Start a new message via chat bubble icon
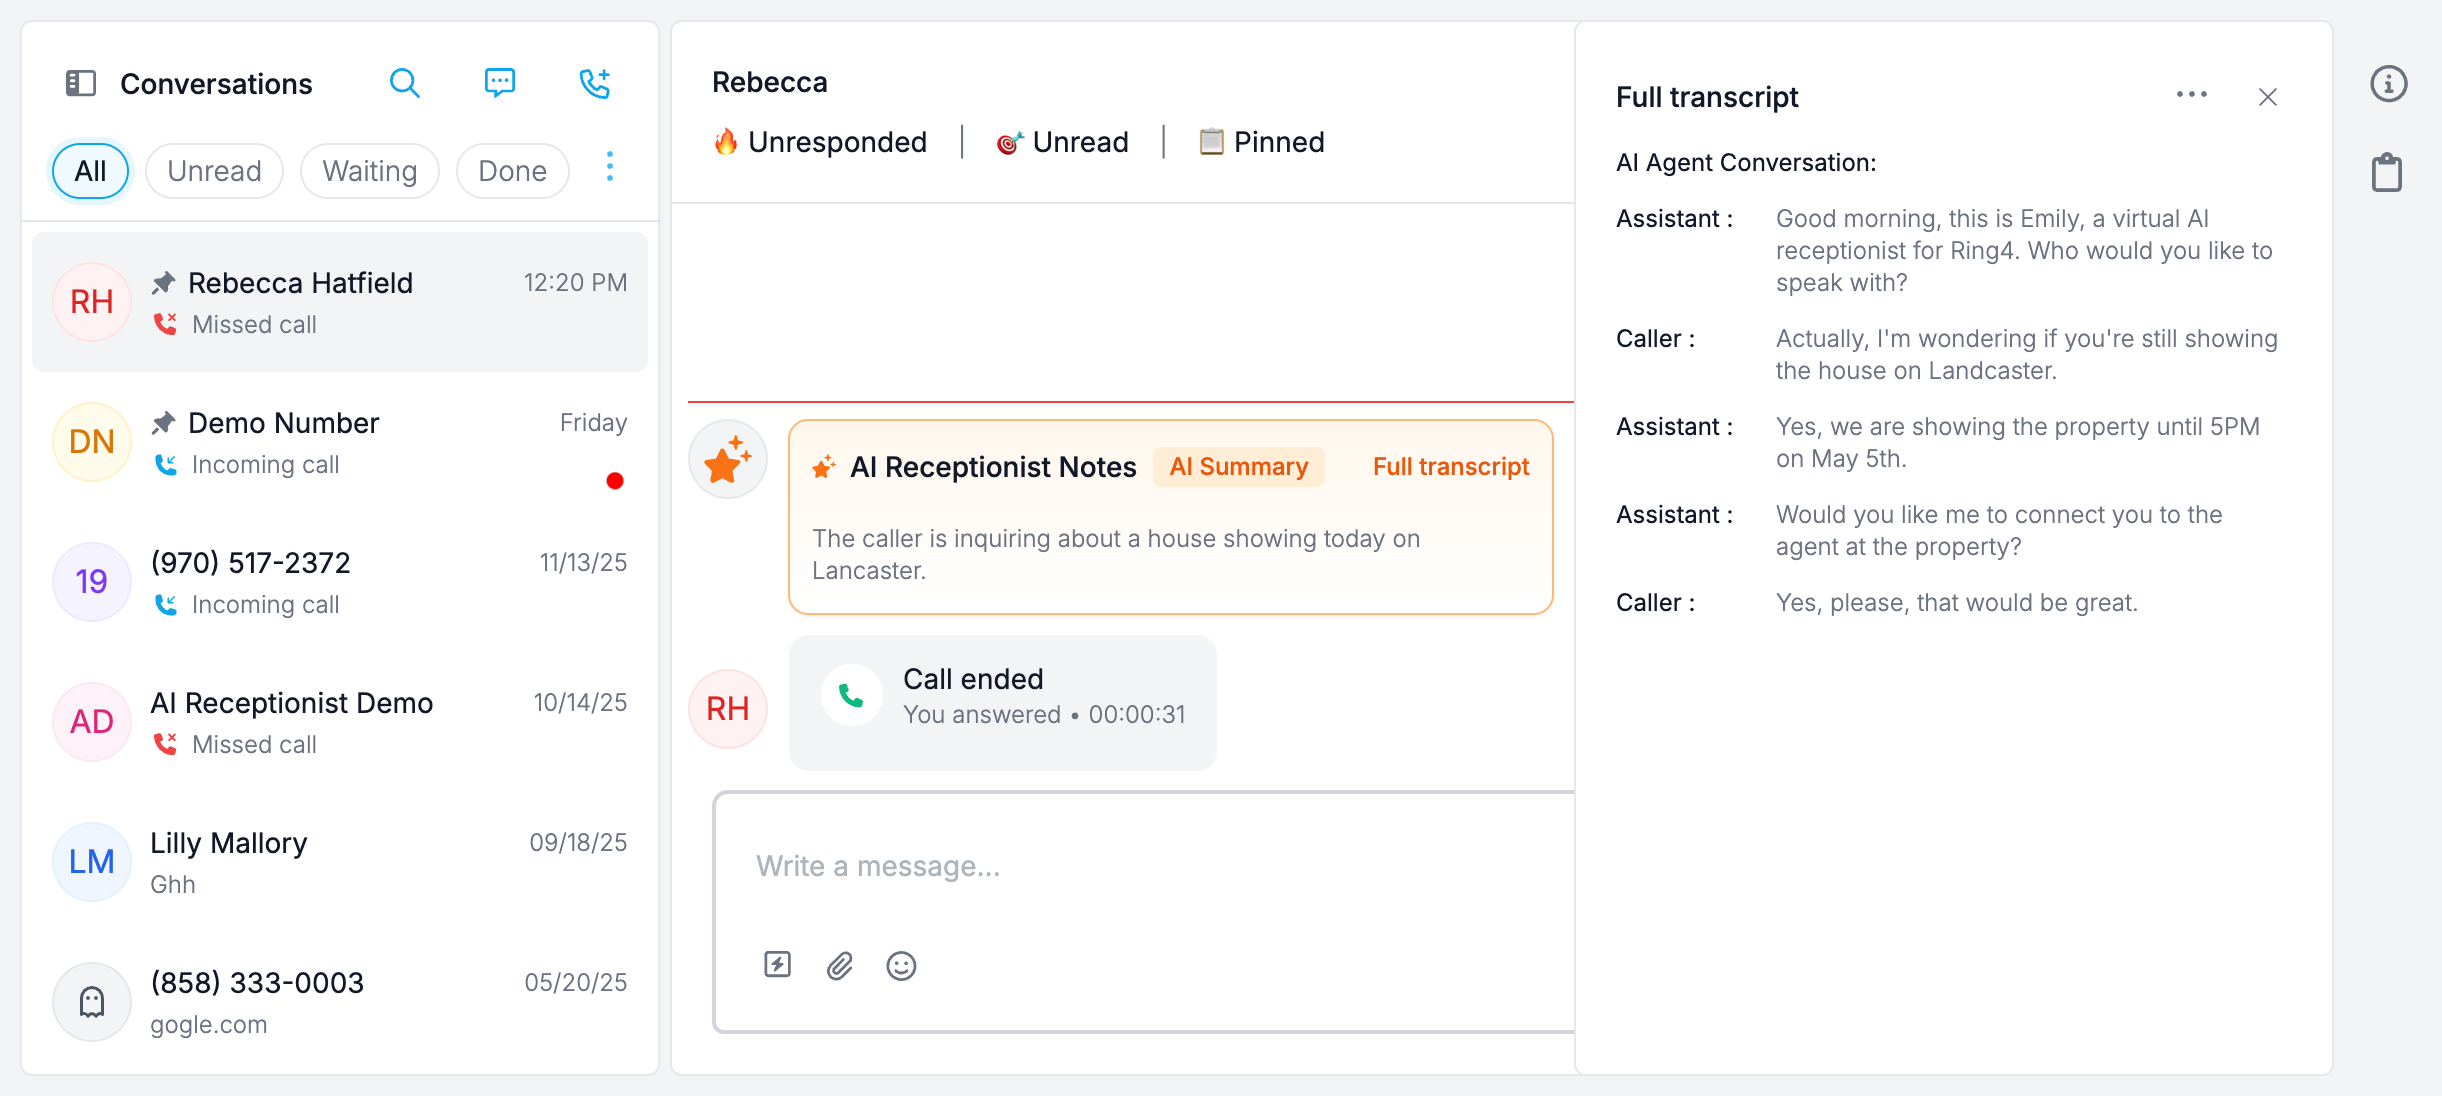This screenshot has height=1096, width=2442. point(499,83)
